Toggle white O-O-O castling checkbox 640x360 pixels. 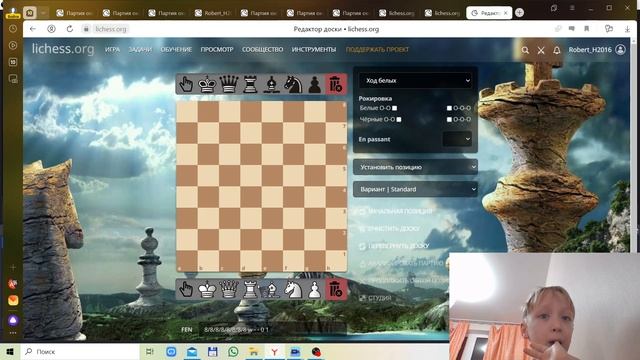click(449, 108)
